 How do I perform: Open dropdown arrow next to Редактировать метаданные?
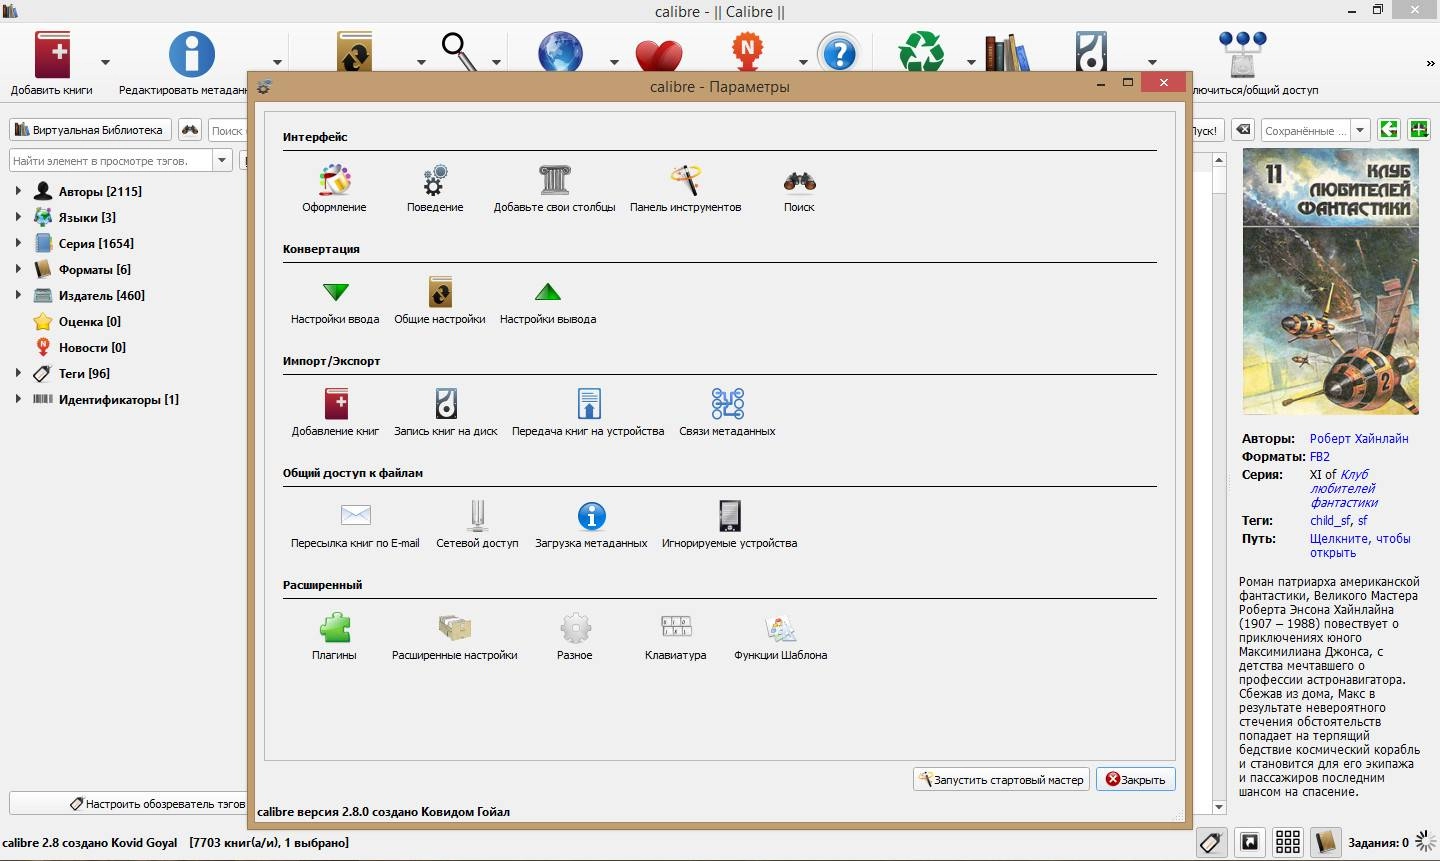tap(278, 62)
